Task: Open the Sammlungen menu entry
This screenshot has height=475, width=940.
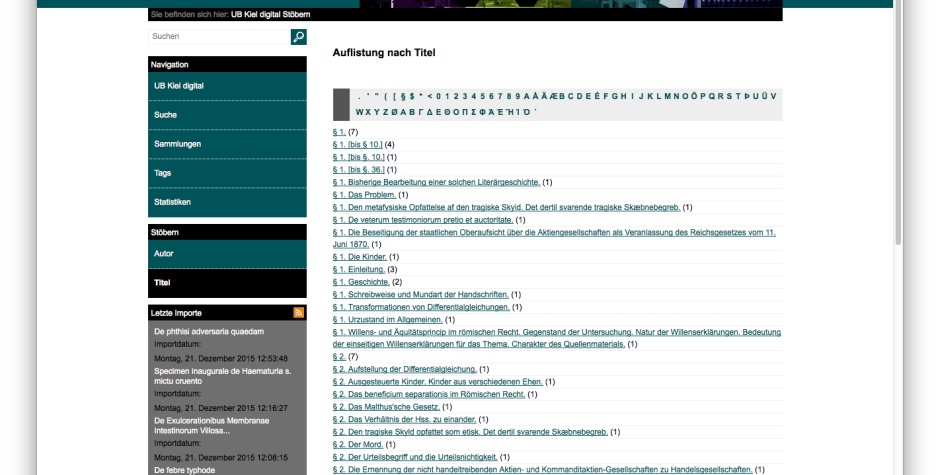Action: point(227,144)
